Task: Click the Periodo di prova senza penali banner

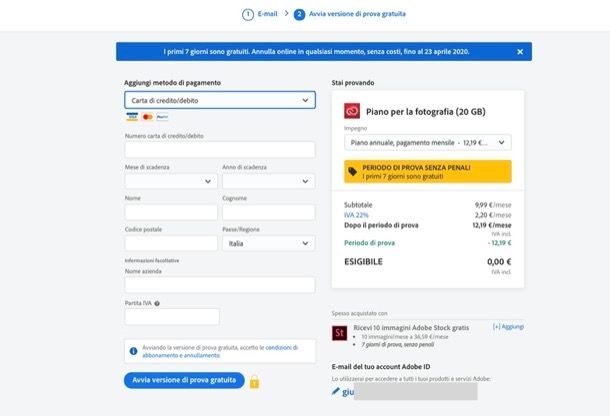Action: [428, 171]
